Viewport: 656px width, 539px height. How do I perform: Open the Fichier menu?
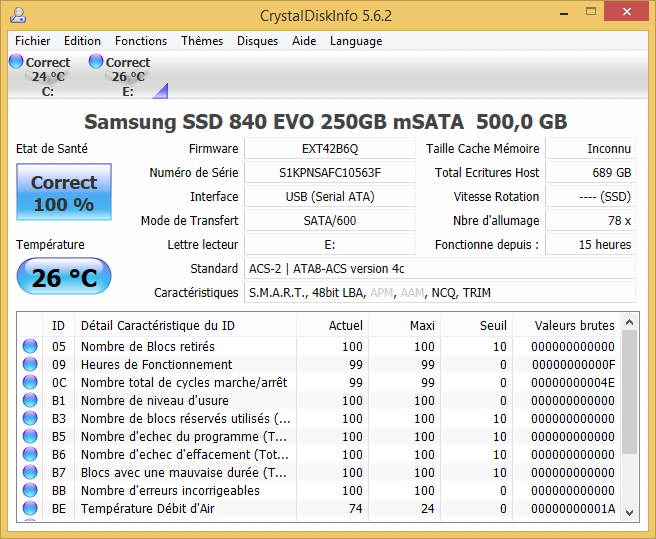[x=33, y=41]
